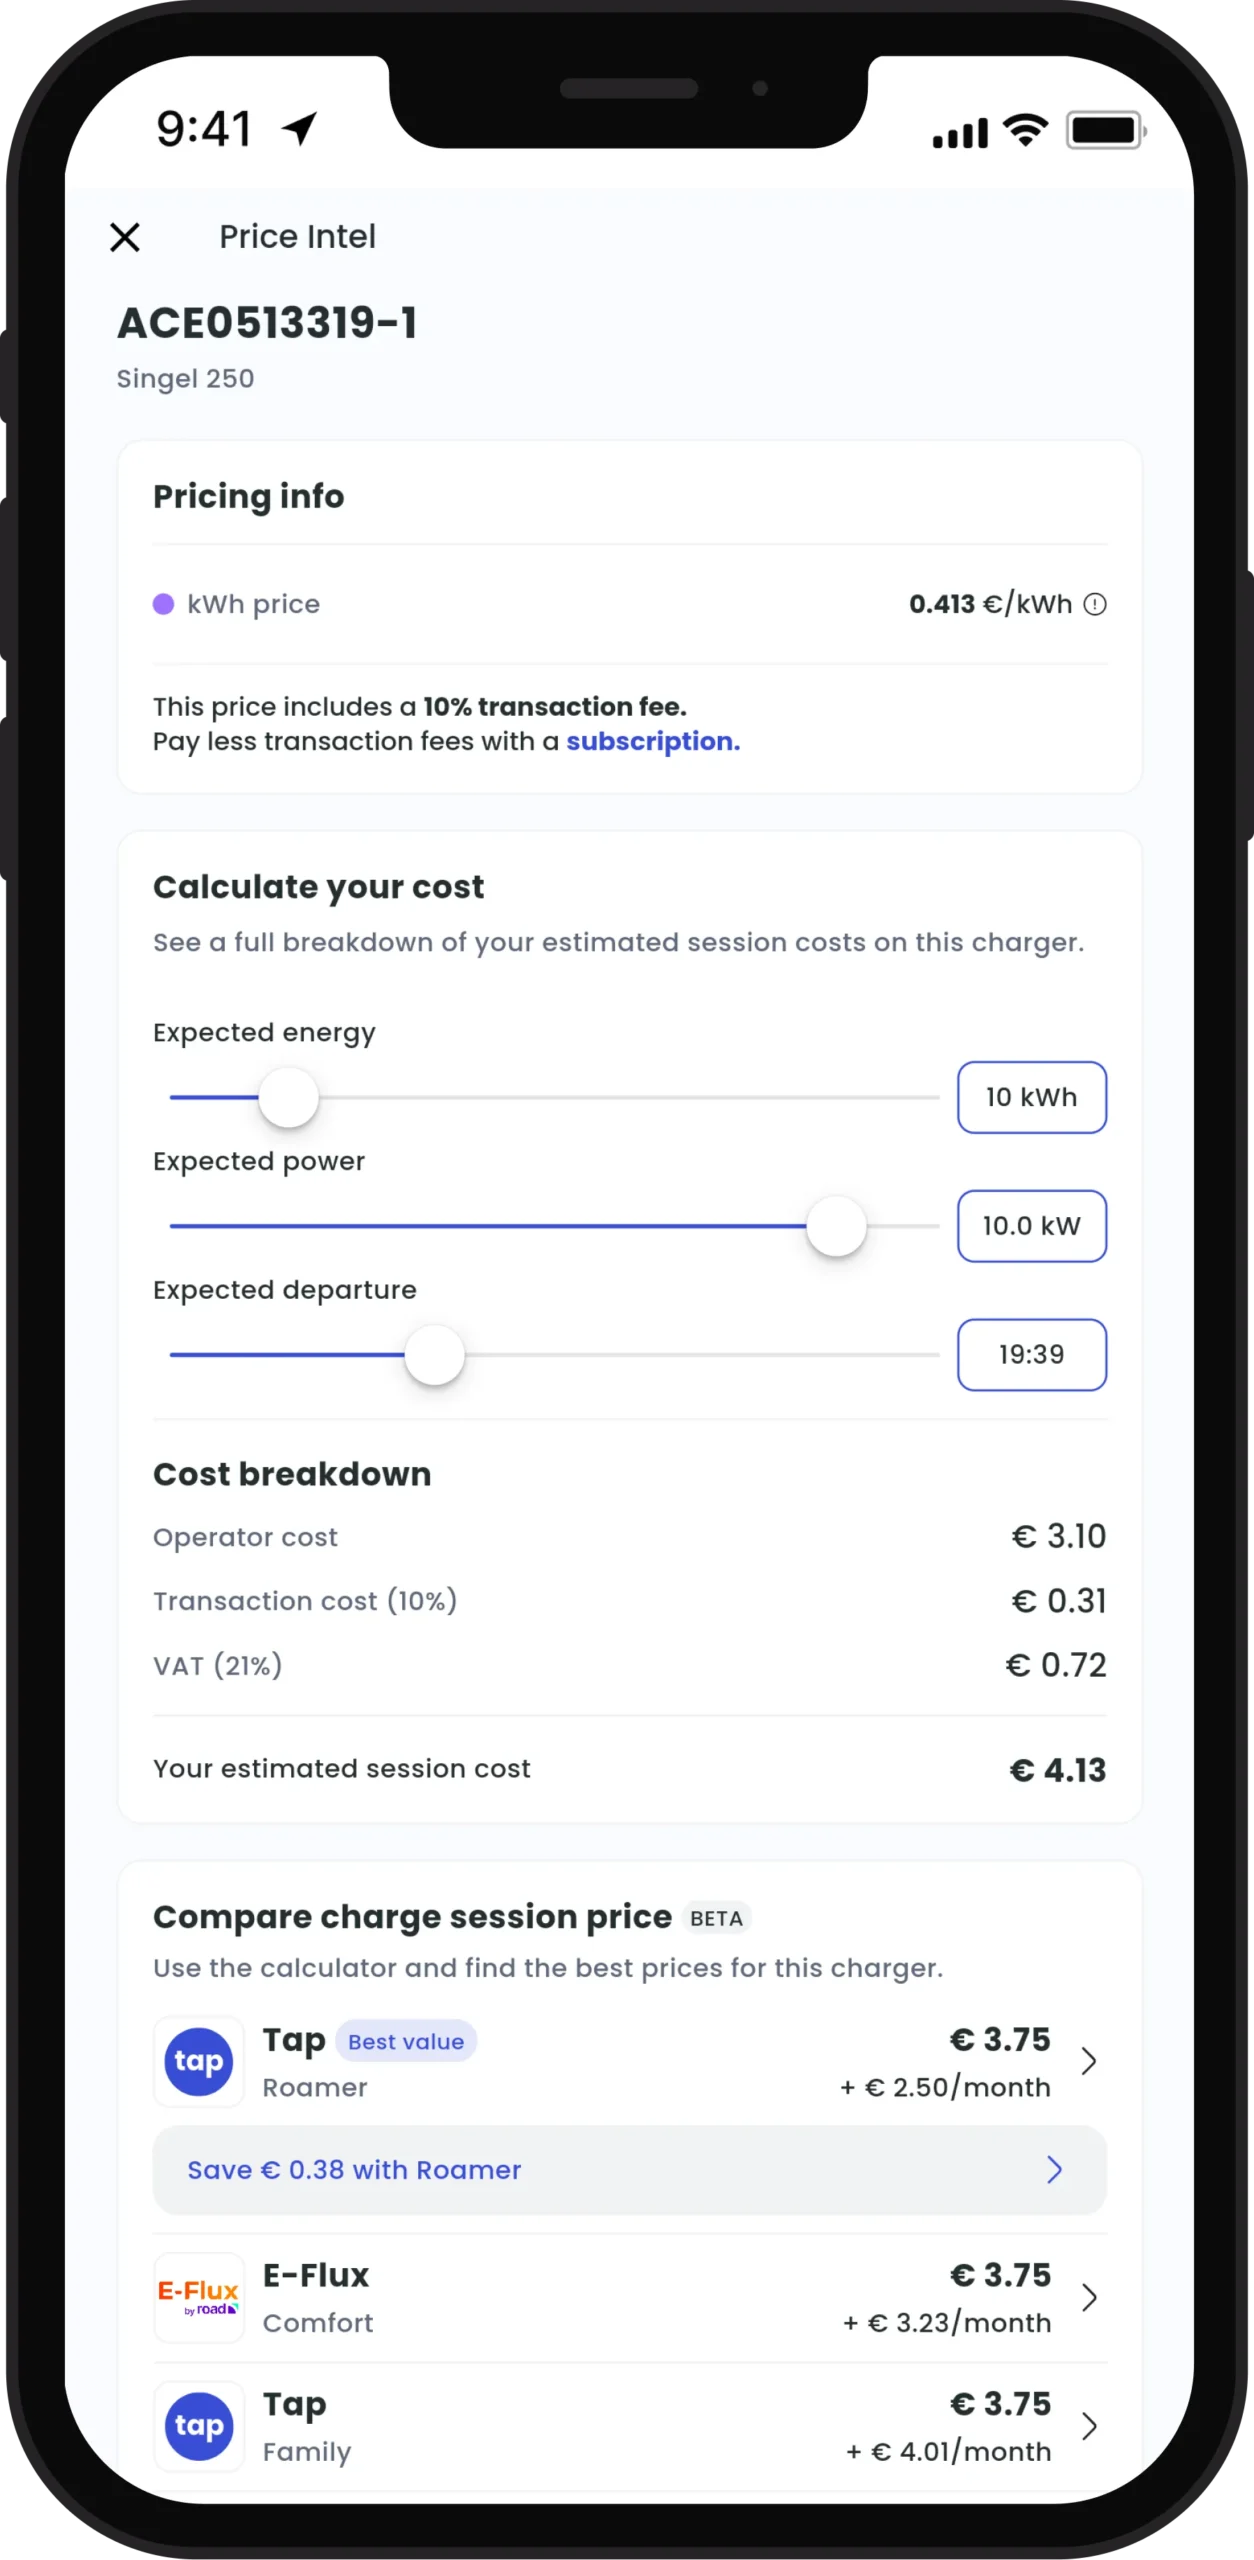Expand Tap Family plan chevron
This screenshot has width=1254, height=2560.
[x=1089, y=2426]
